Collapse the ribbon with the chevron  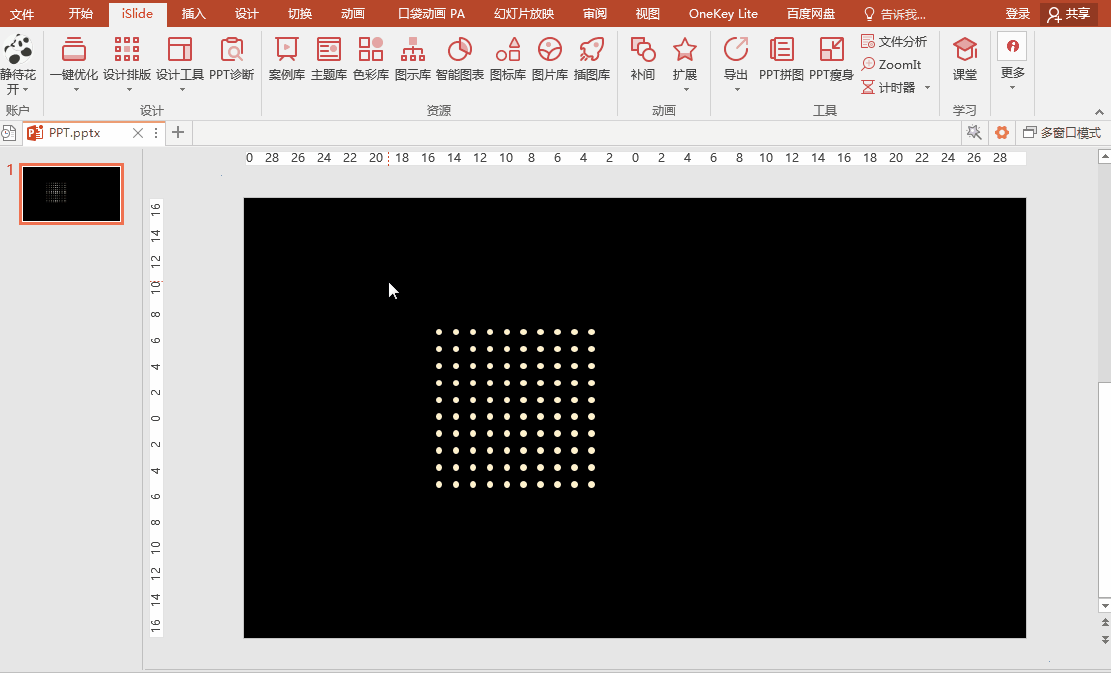(x=1097, y=110)
